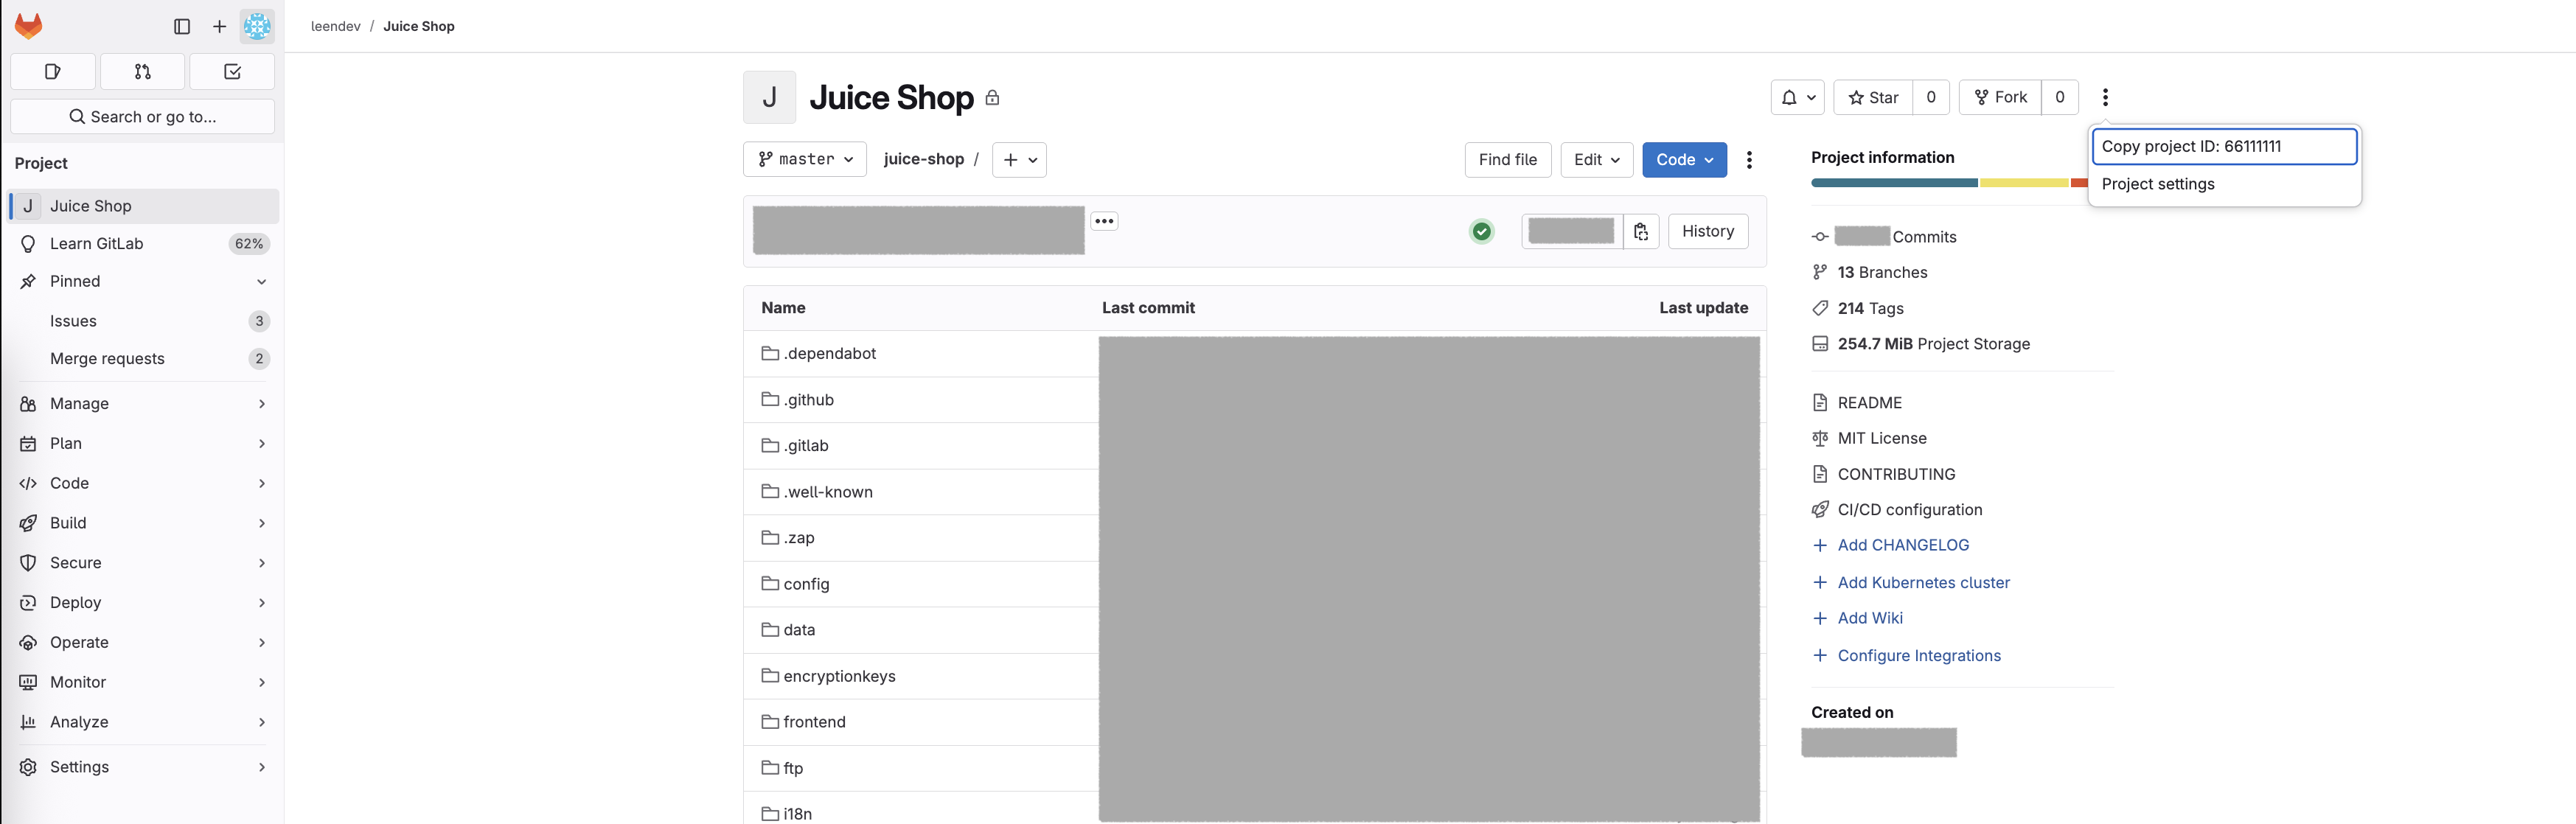Star the Juice Shop project

pos(1873,97)
